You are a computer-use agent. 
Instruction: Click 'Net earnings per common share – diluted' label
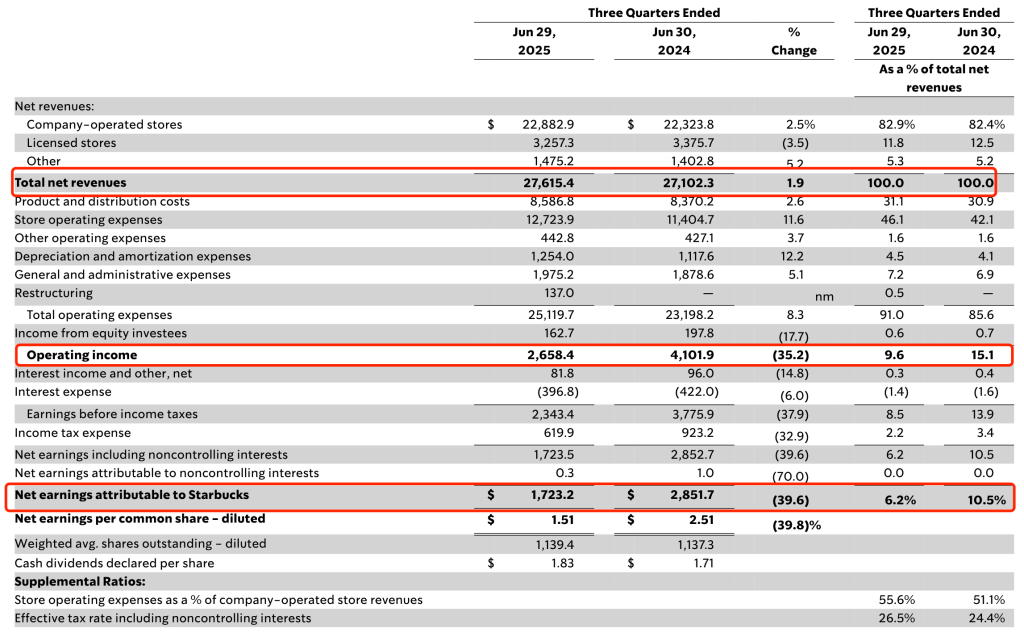coord(140,519)
